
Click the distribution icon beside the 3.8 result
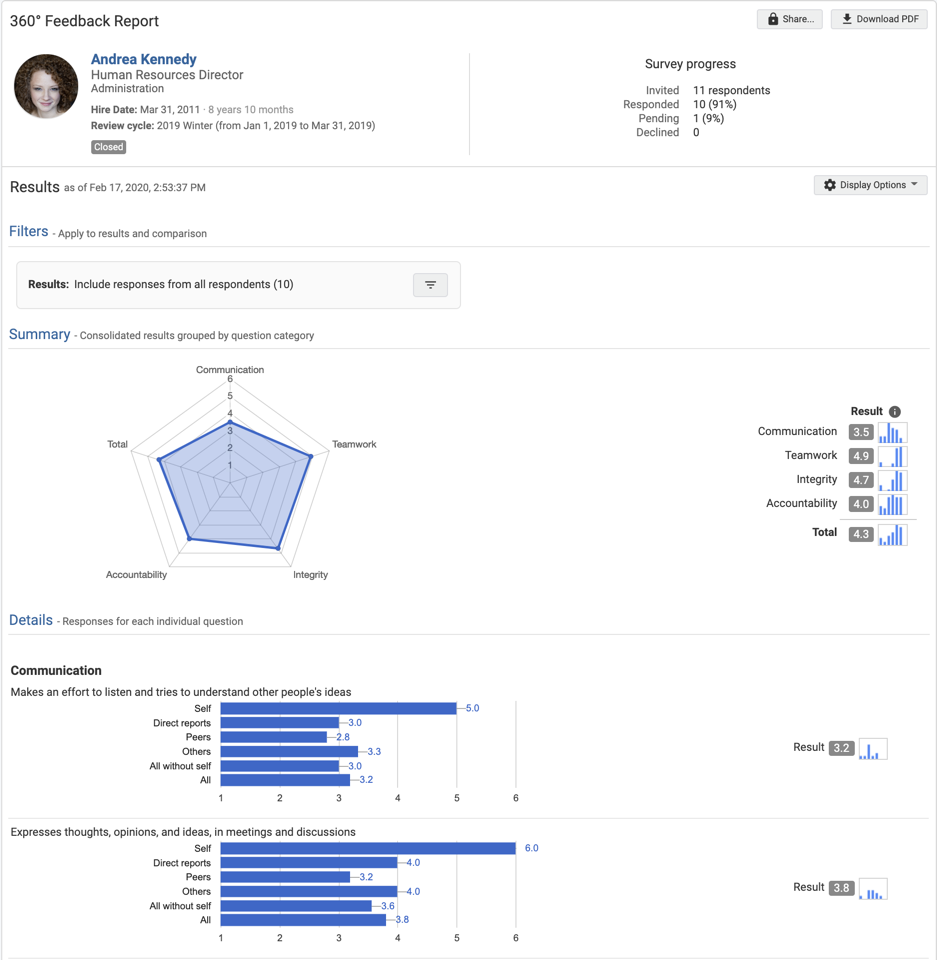point(872,887)
